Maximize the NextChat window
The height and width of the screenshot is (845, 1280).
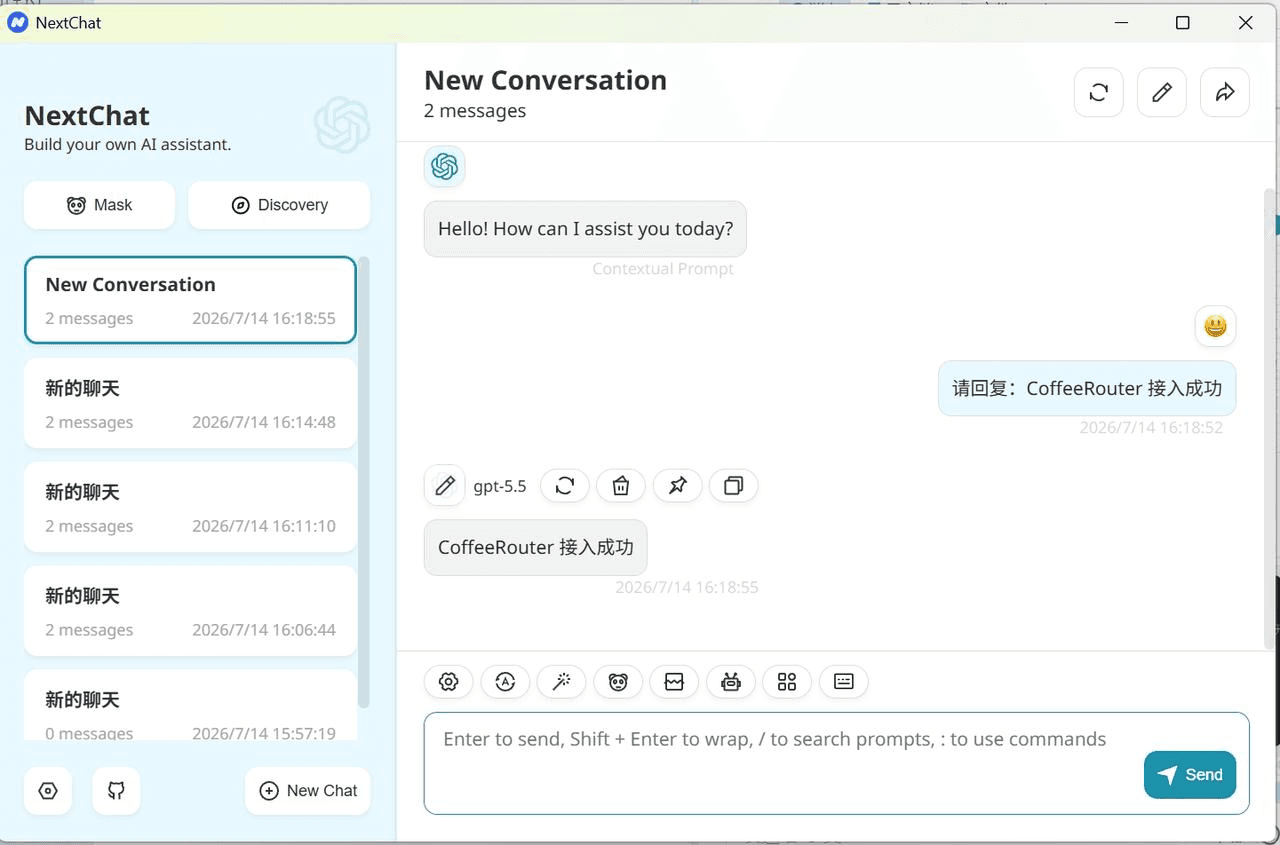click(1183, 22)
